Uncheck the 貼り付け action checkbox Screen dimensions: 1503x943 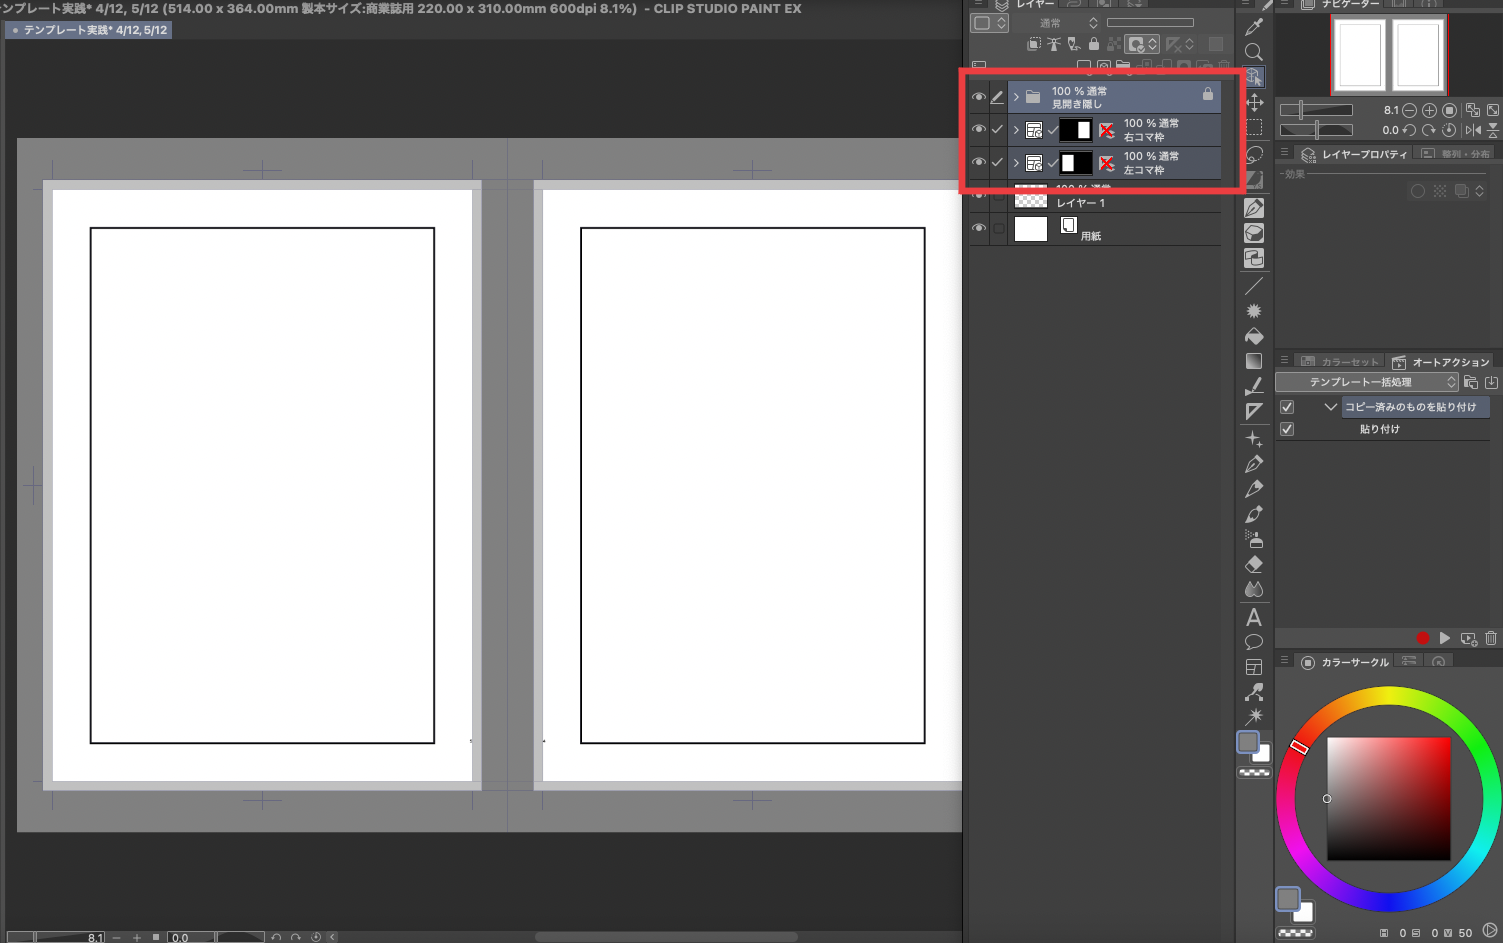[x=1287, y=429]
